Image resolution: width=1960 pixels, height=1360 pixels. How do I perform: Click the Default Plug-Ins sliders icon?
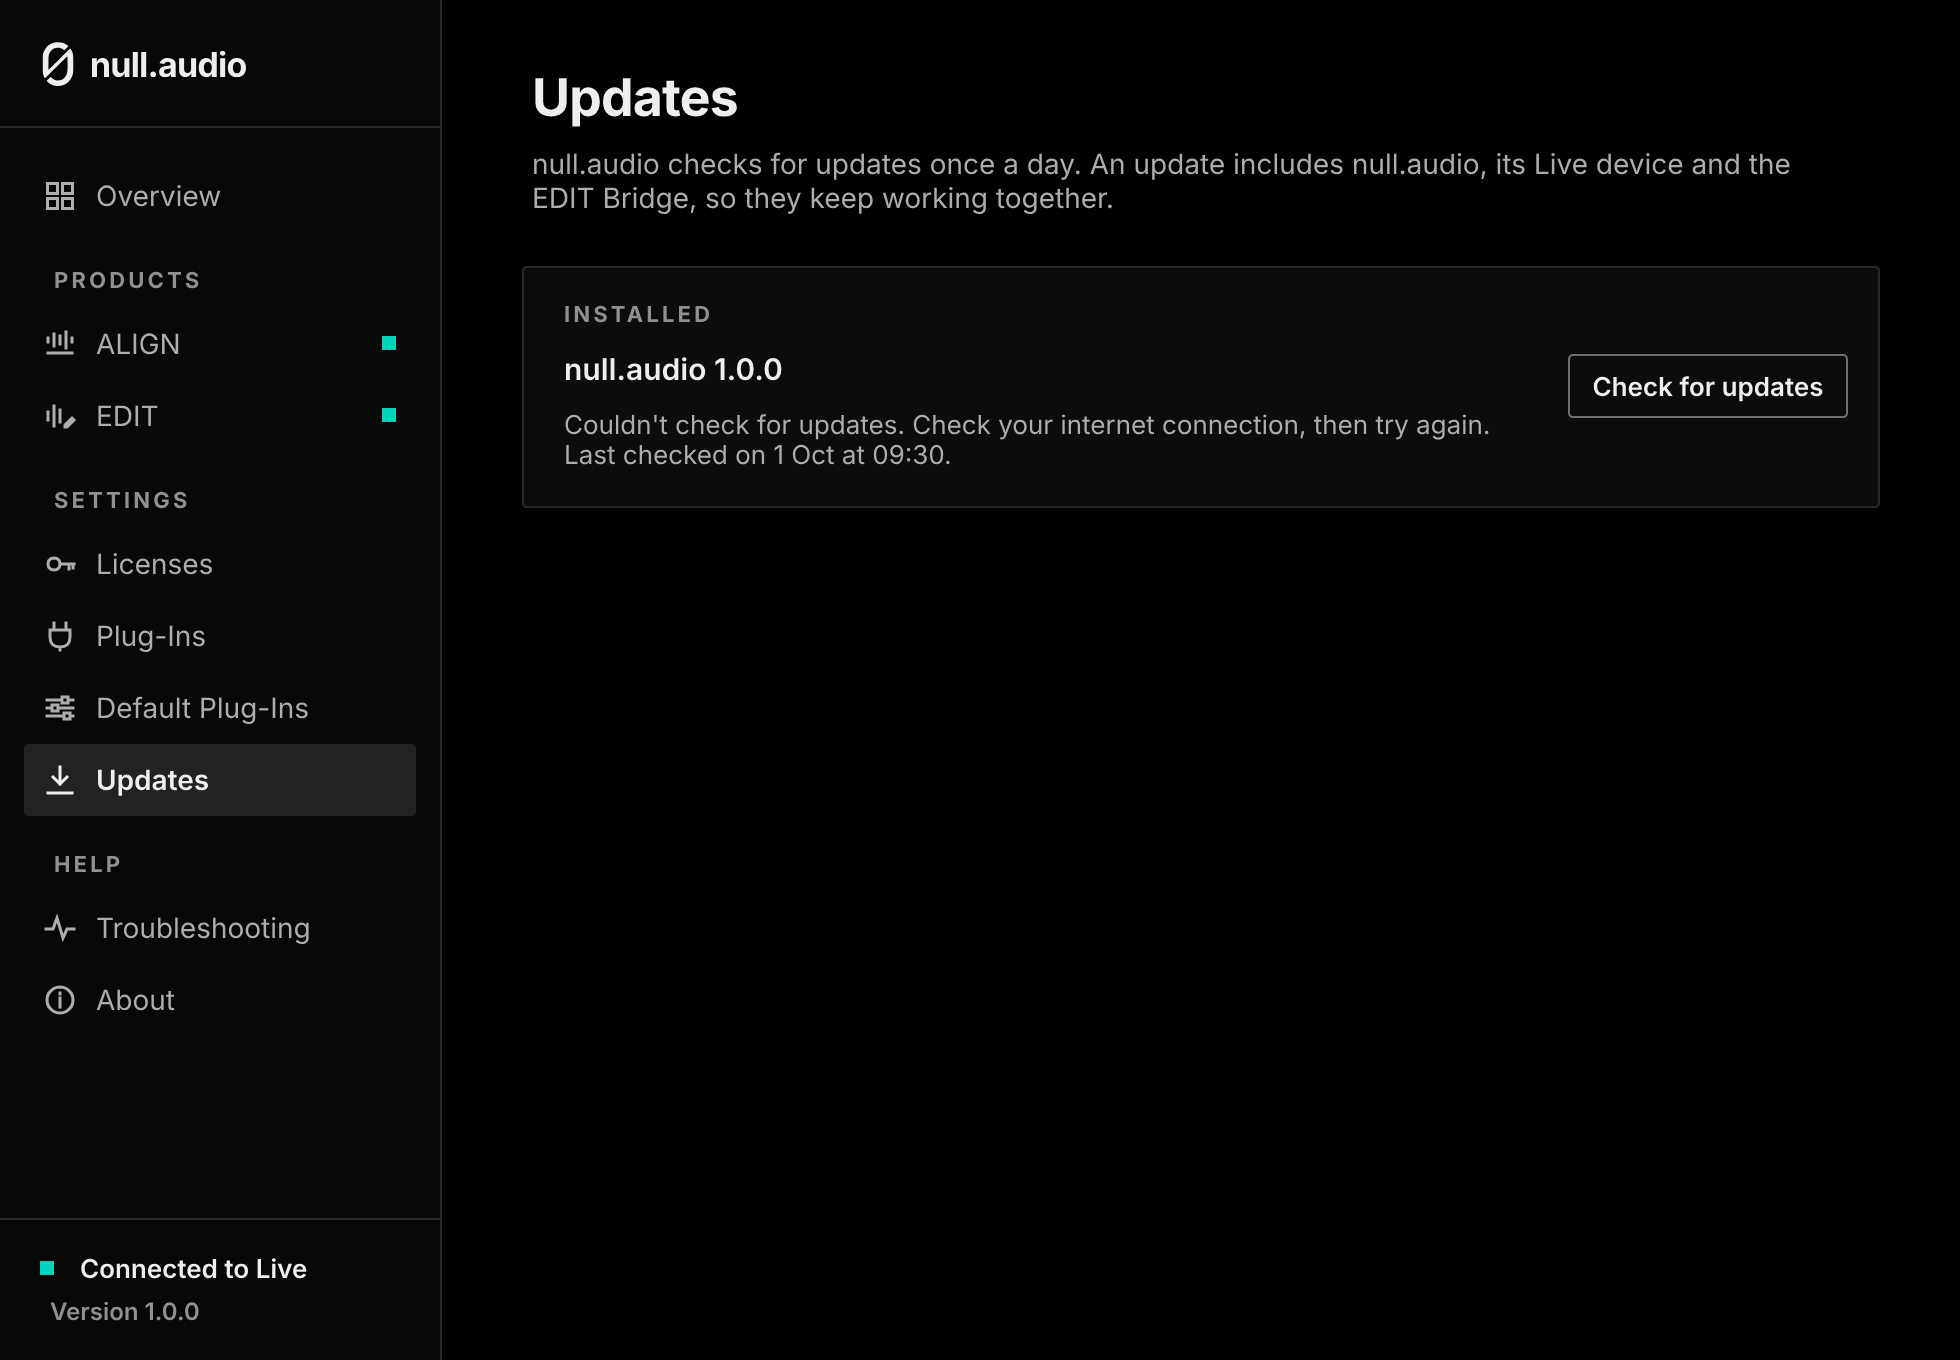pos(60,708)
